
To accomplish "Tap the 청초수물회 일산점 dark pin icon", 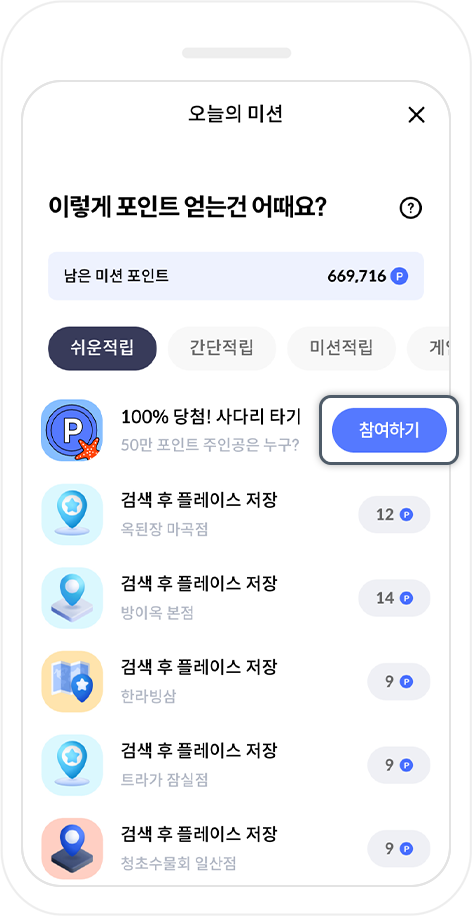I will [x=72, y=848].
